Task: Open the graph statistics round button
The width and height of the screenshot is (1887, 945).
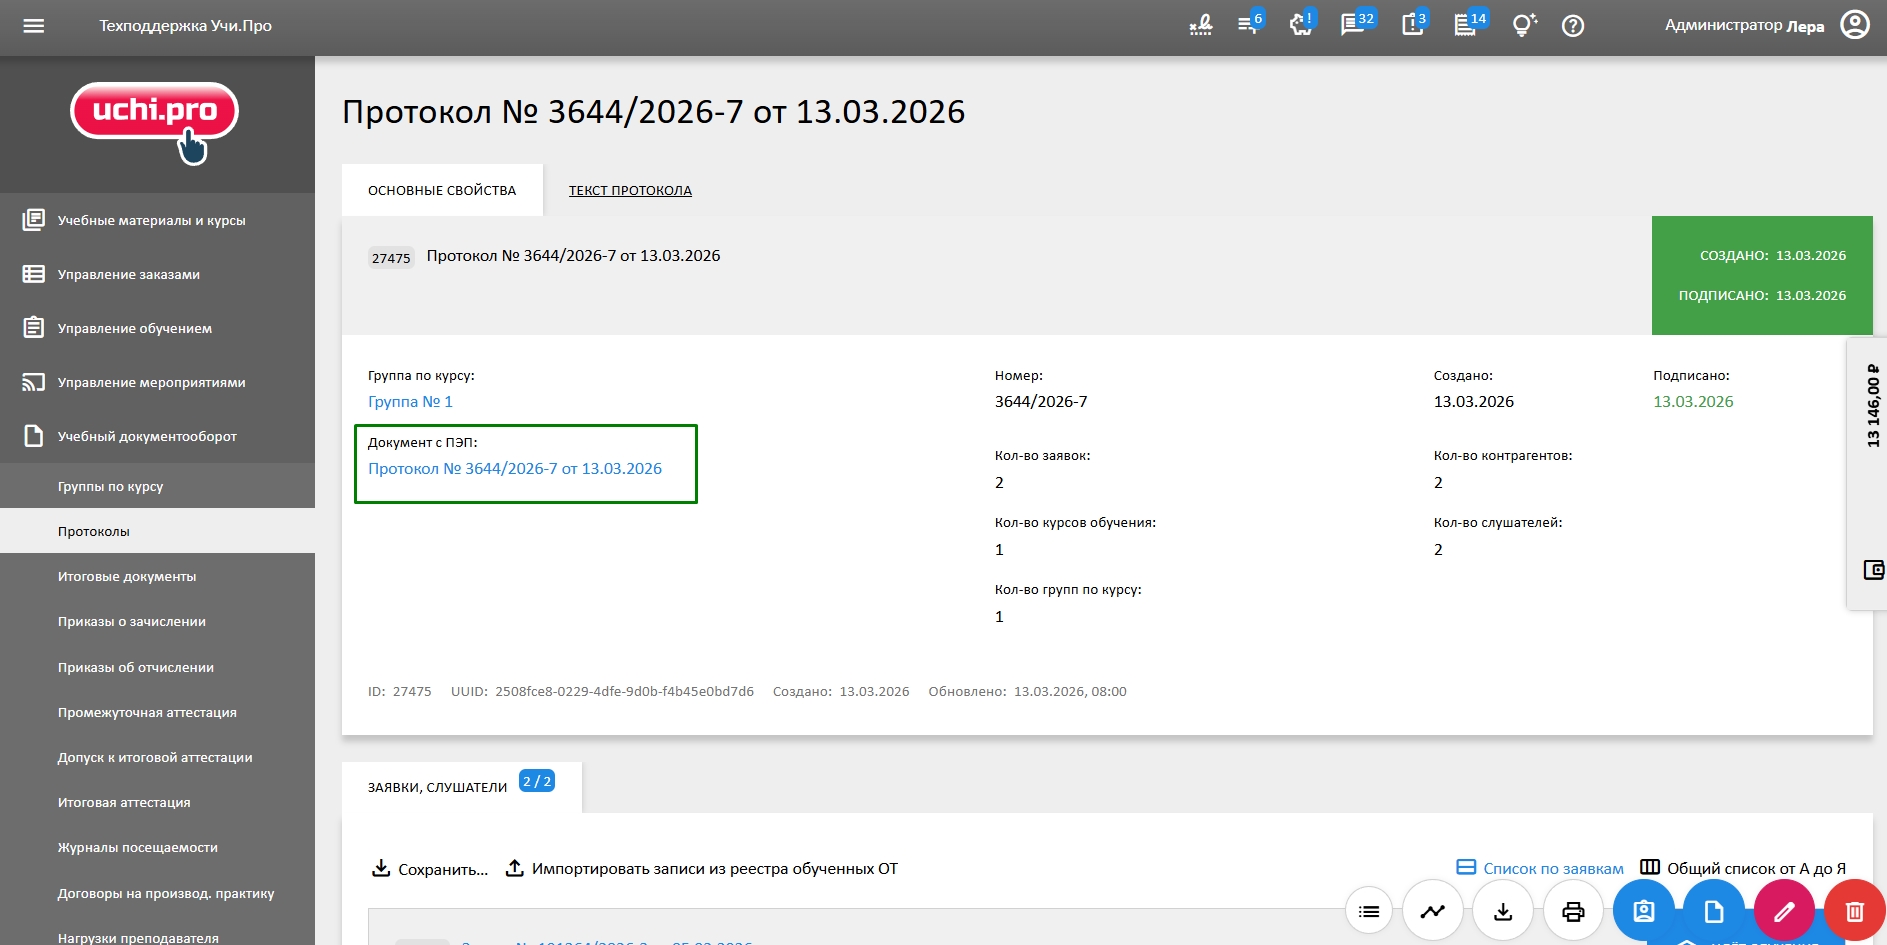Action: pos(1433,911)
